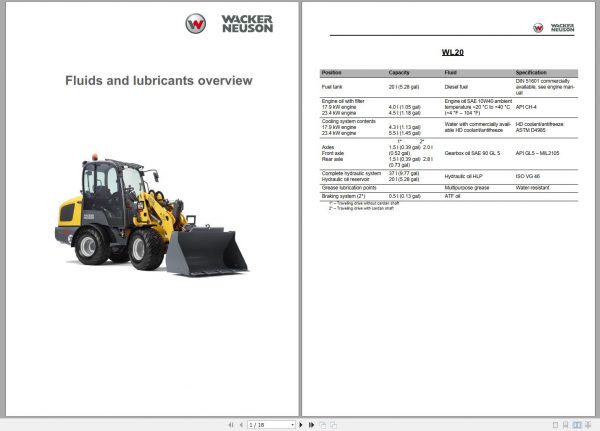Click the 'Hydraulic oil HLP' cell
This screenshot has height=431, width=600.
463,176
